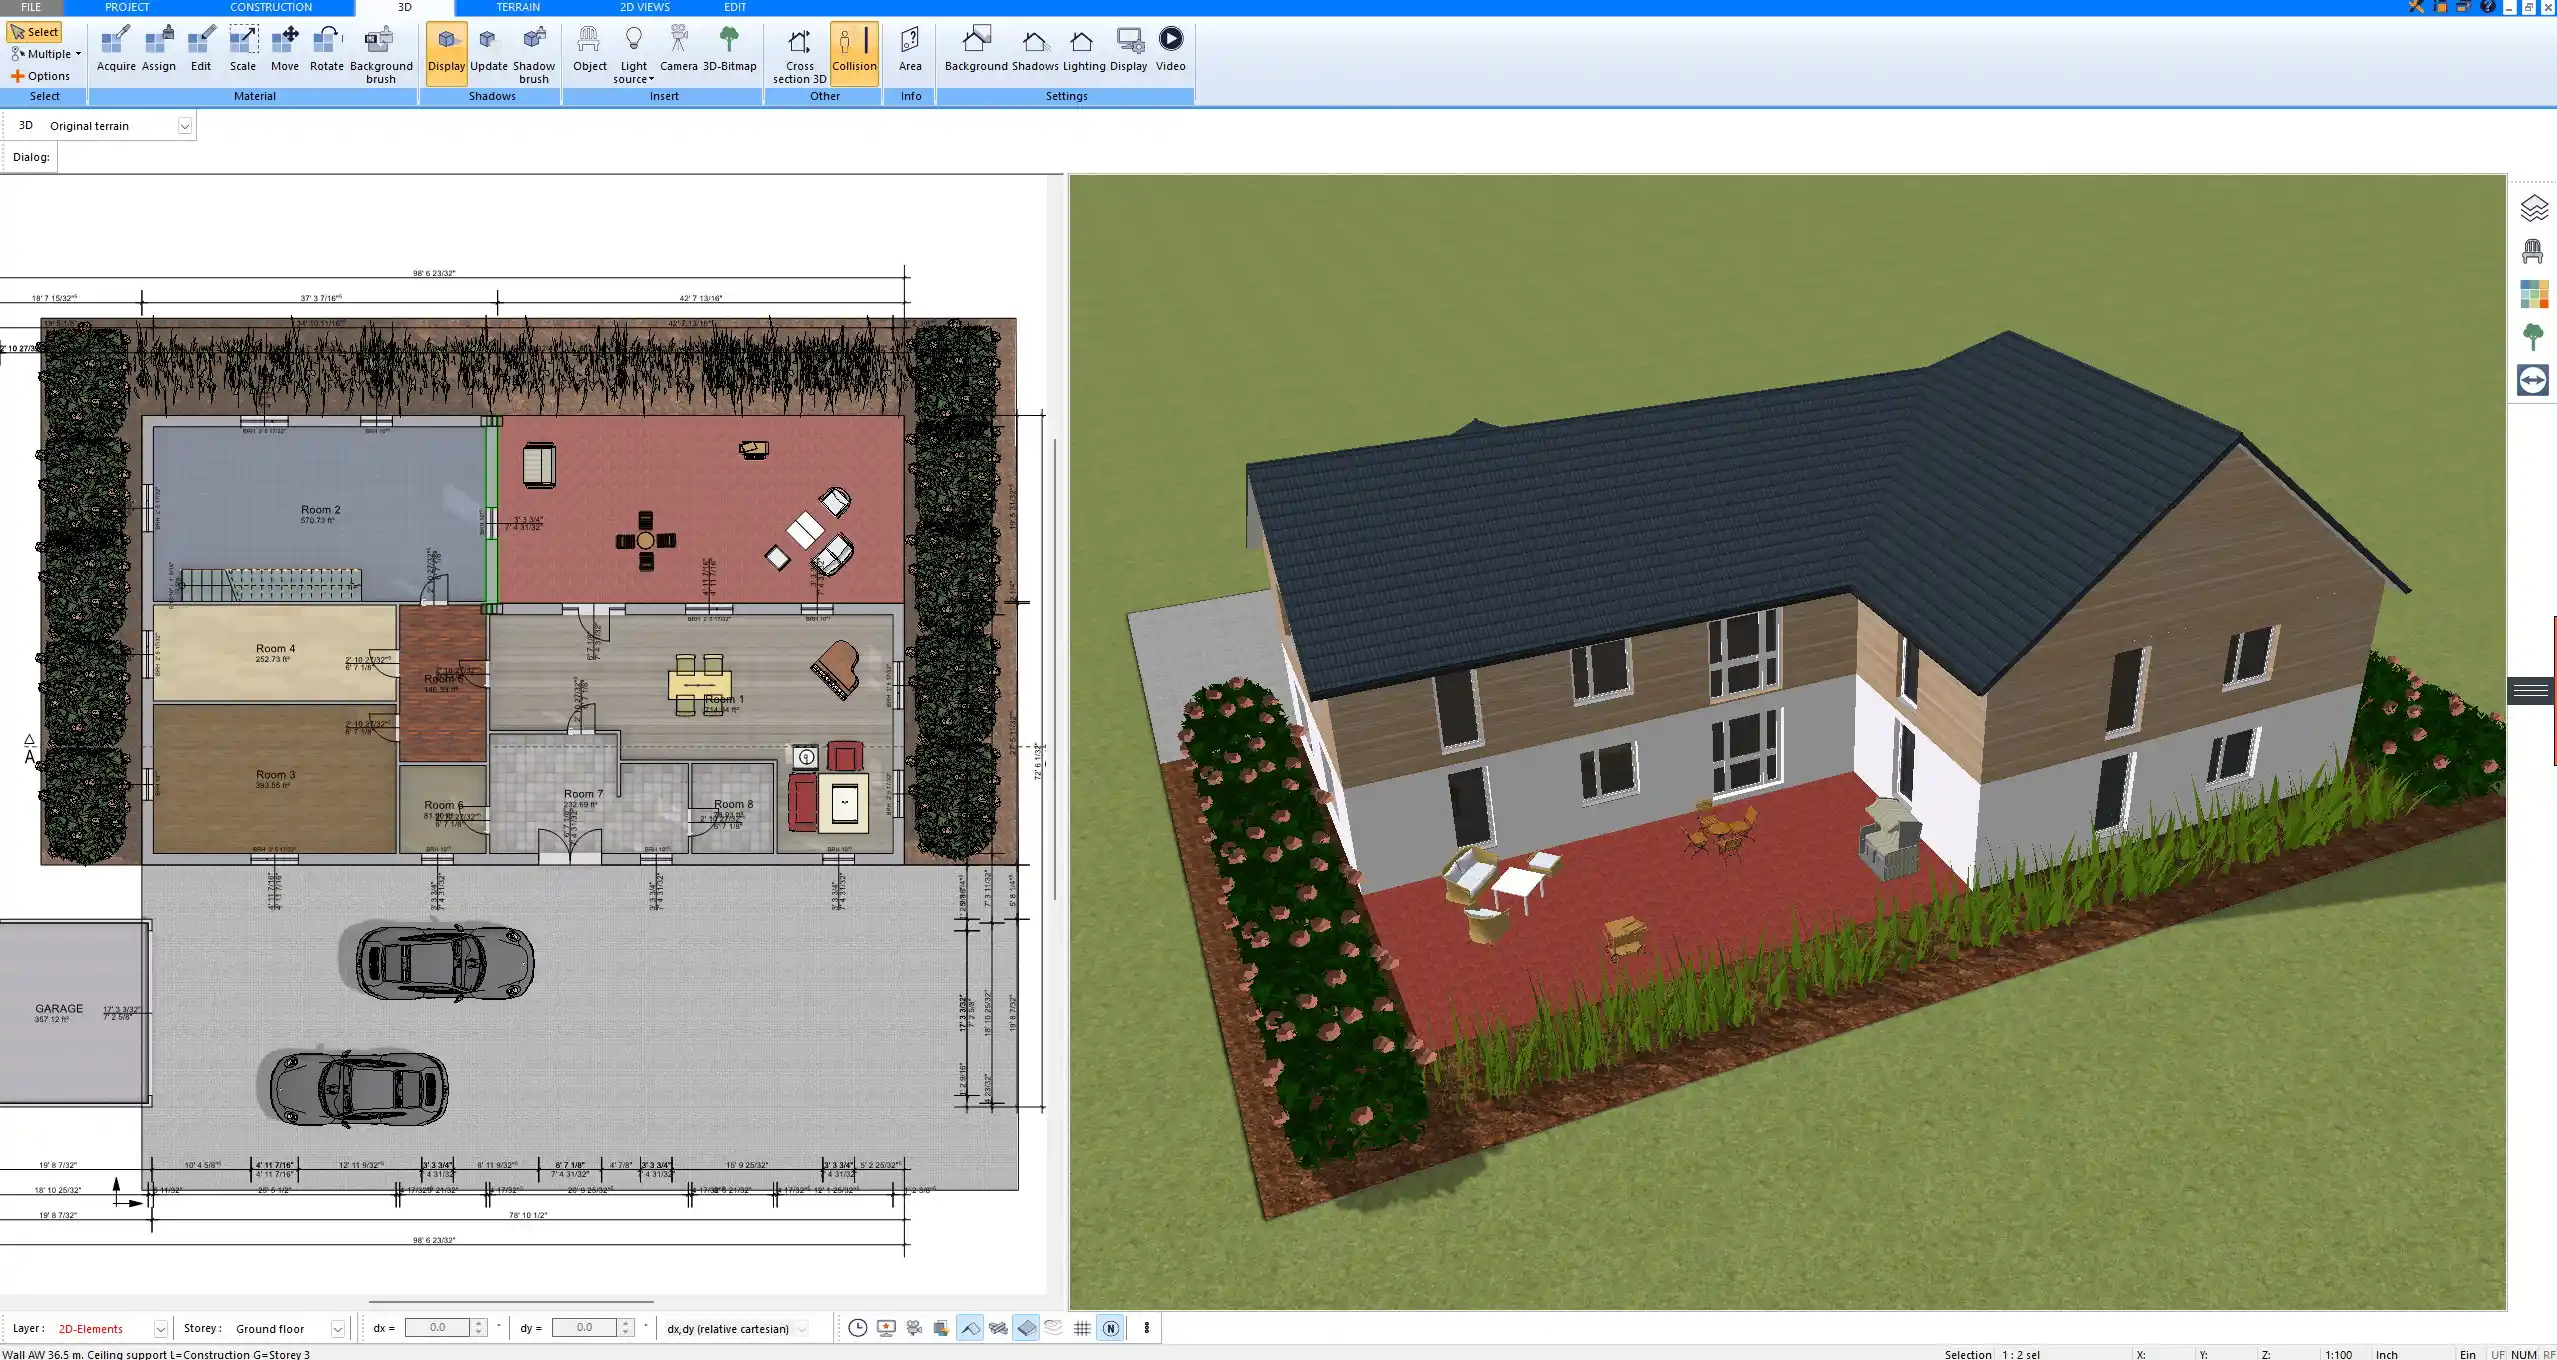Open selection Options
The height and width of the screenshot is (1360, 2557).
[41, 76]
